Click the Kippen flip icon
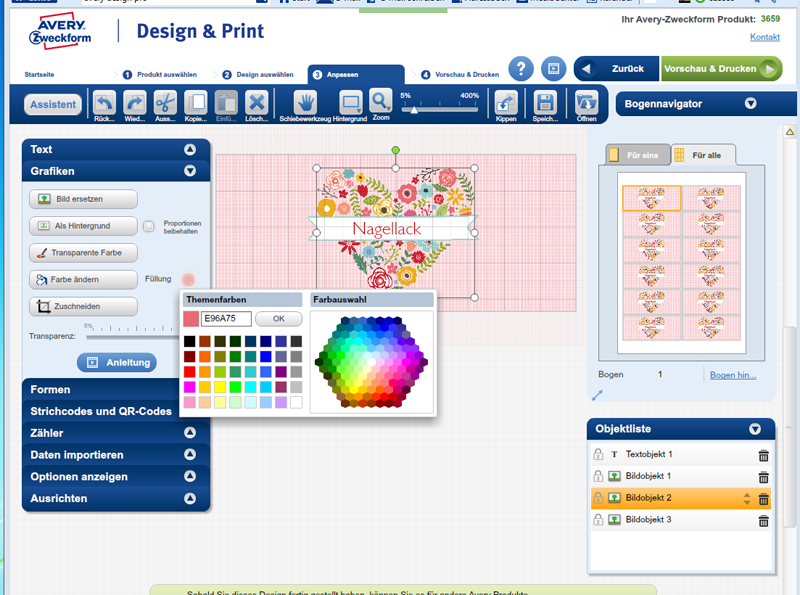Screen dimensions: 800x595 (x=506, y=102)
